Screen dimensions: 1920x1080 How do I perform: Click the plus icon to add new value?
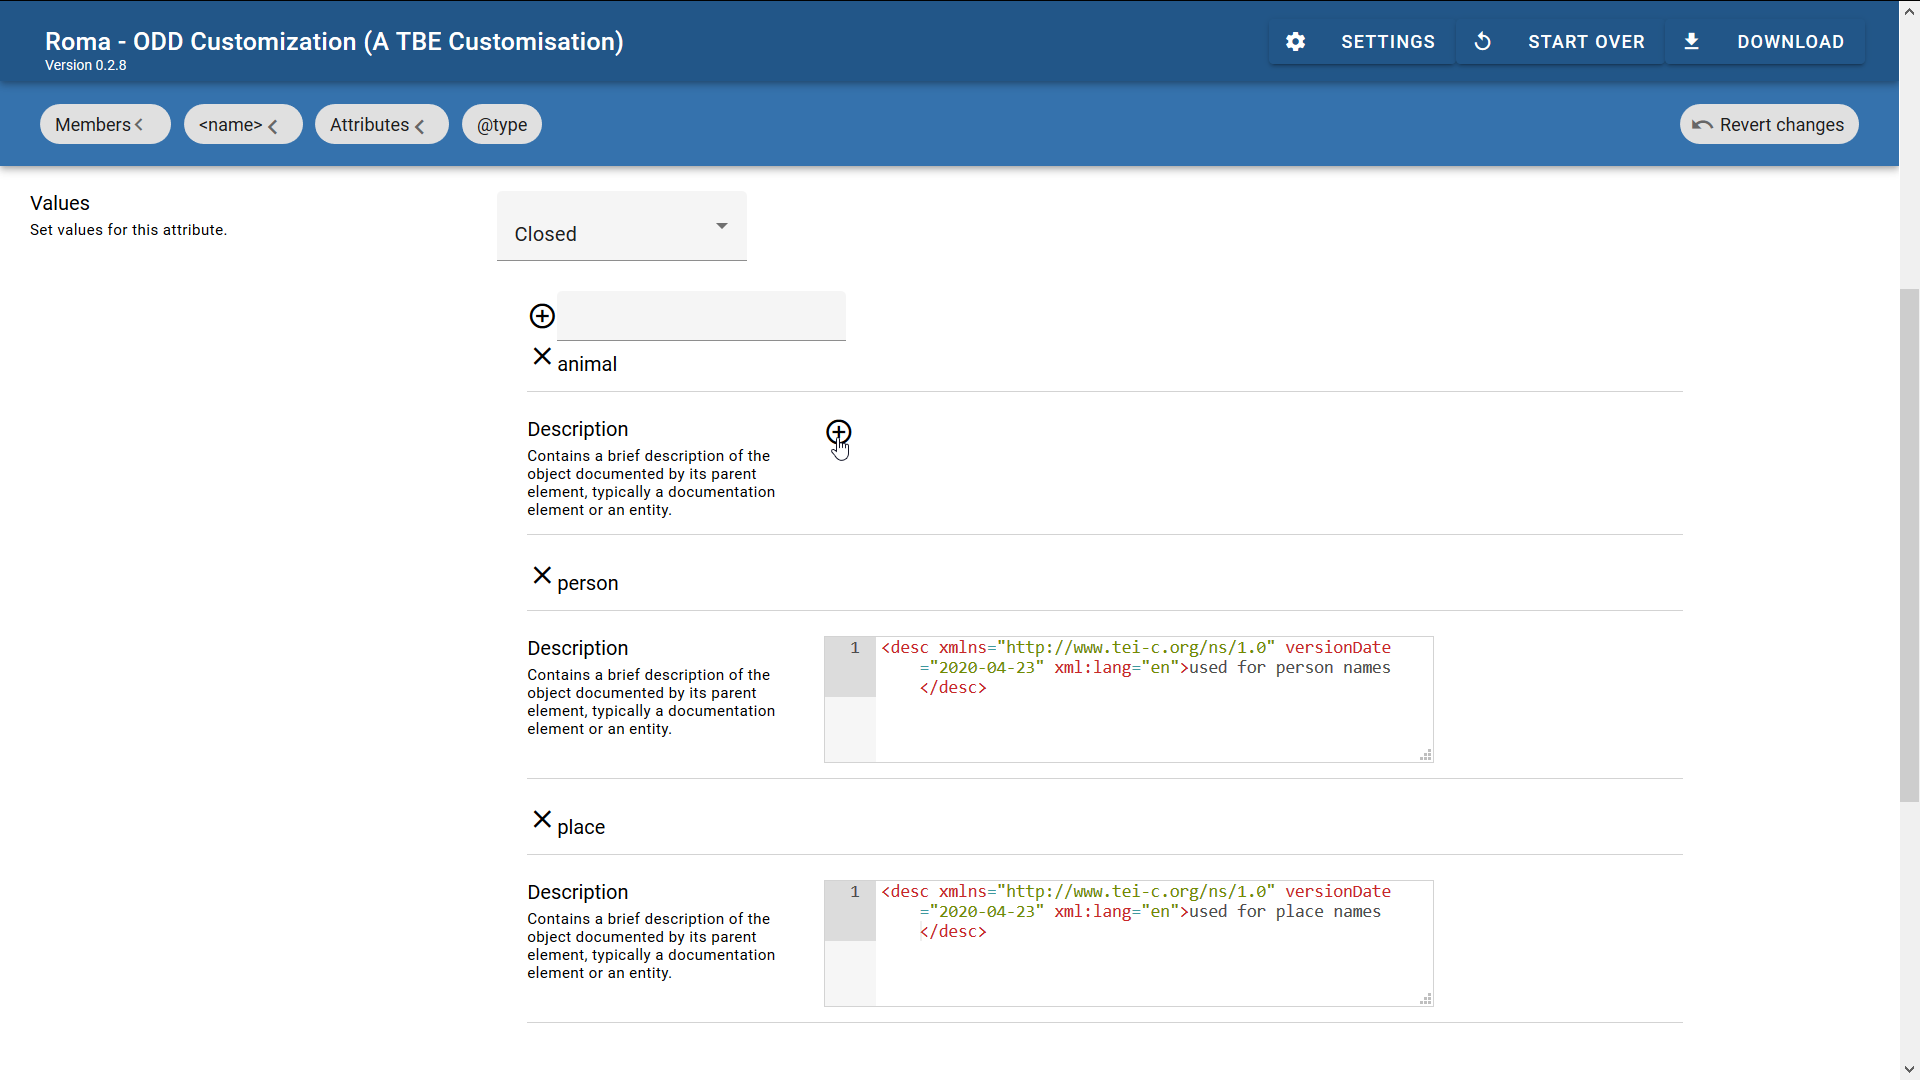542,316
